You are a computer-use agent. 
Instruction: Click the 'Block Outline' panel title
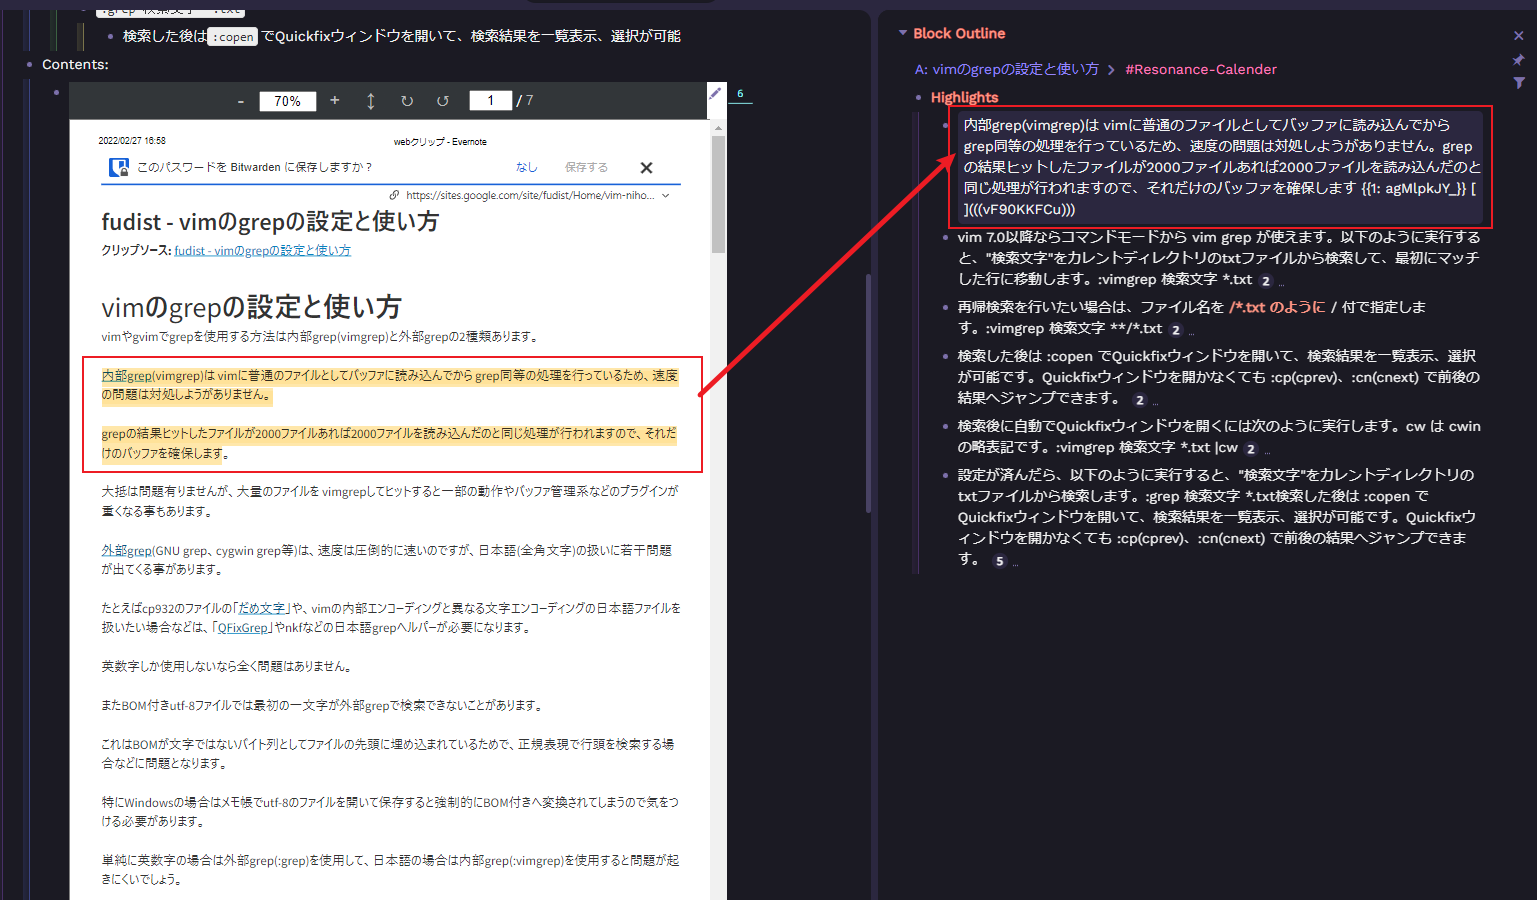959,33
